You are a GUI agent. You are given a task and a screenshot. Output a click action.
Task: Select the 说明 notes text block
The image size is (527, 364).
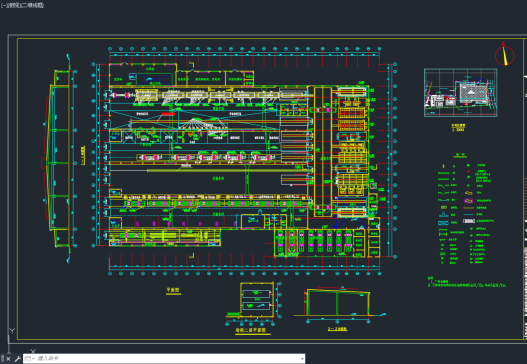tap(467, 282)
